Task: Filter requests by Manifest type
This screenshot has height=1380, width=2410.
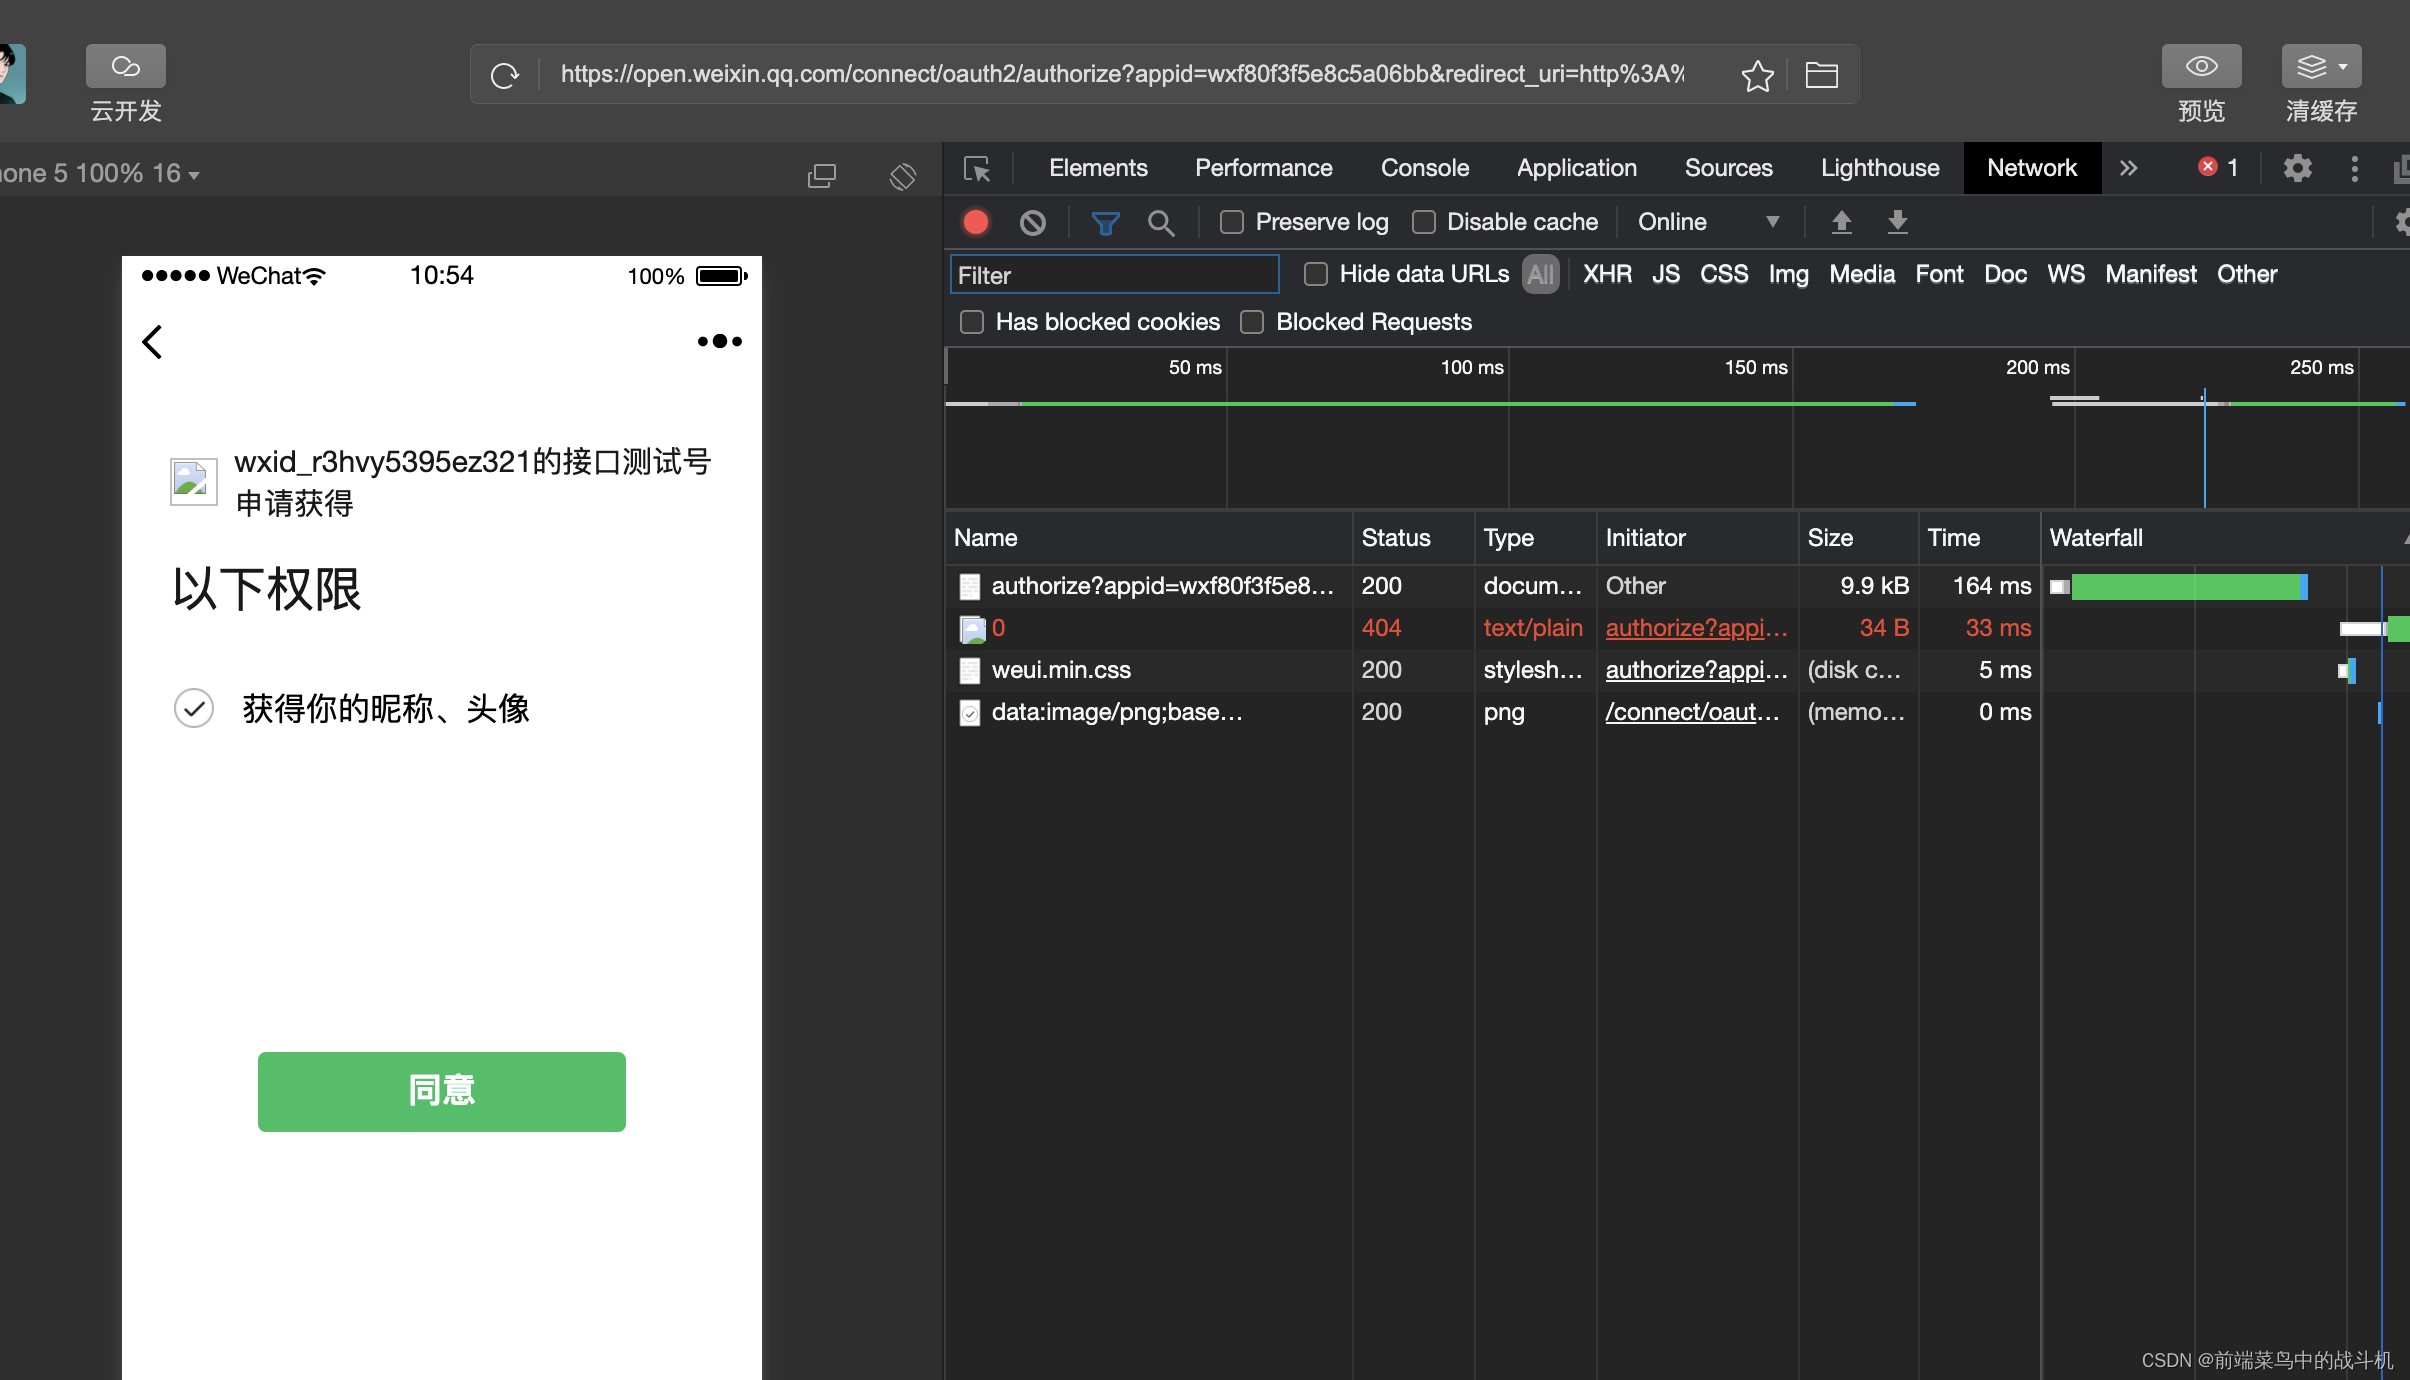Action: point(2150,274)
